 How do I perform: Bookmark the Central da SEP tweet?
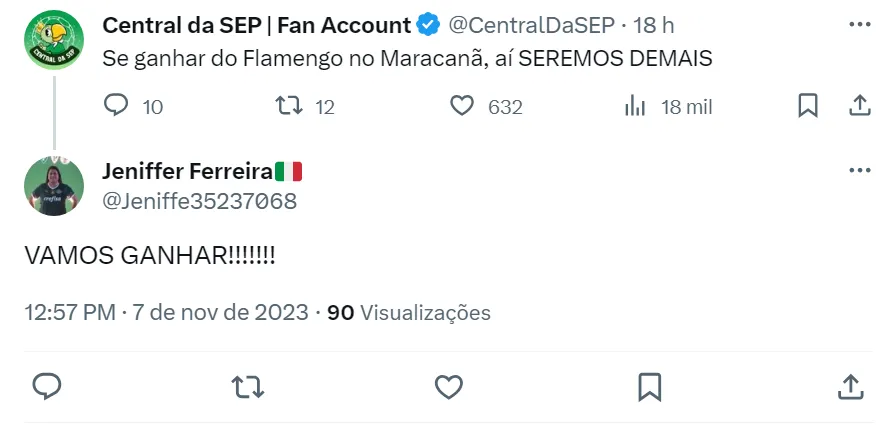click(x=808, y=106)
